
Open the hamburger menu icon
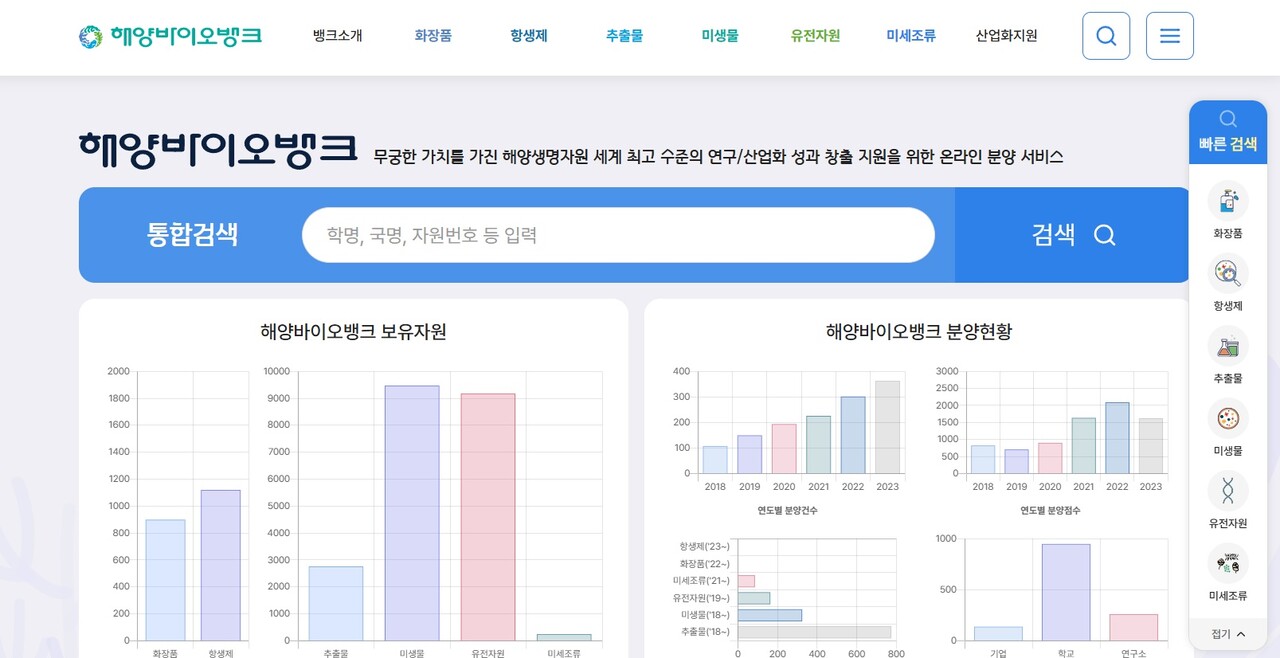click(1169, 36)
